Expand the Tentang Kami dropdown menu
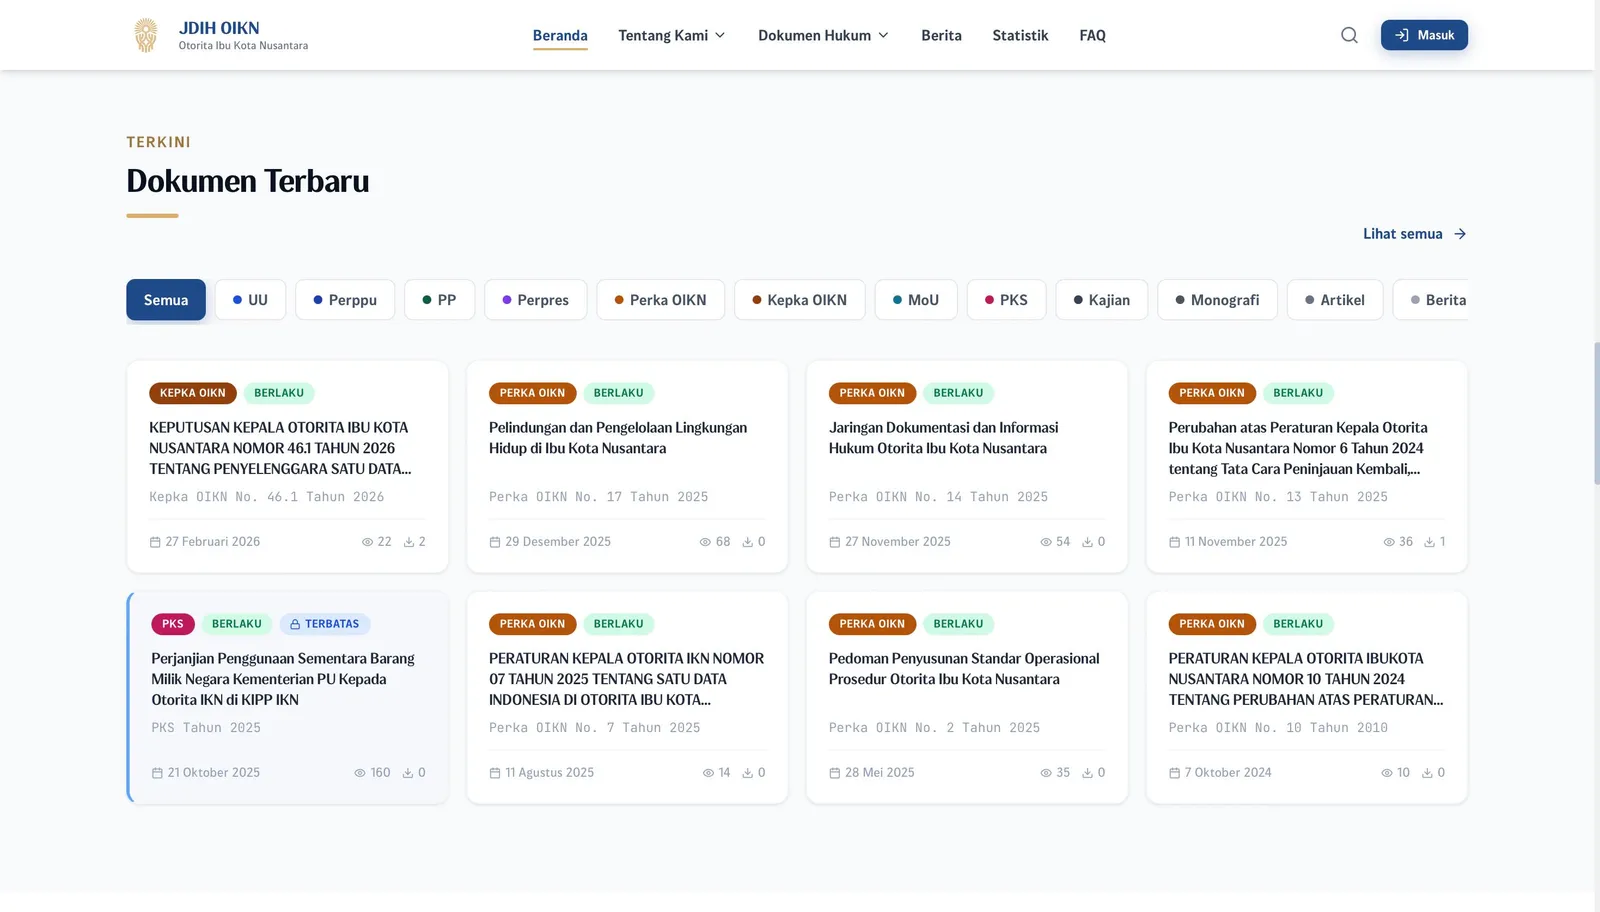The image size is (1600, 912). (x=672, y=35)
